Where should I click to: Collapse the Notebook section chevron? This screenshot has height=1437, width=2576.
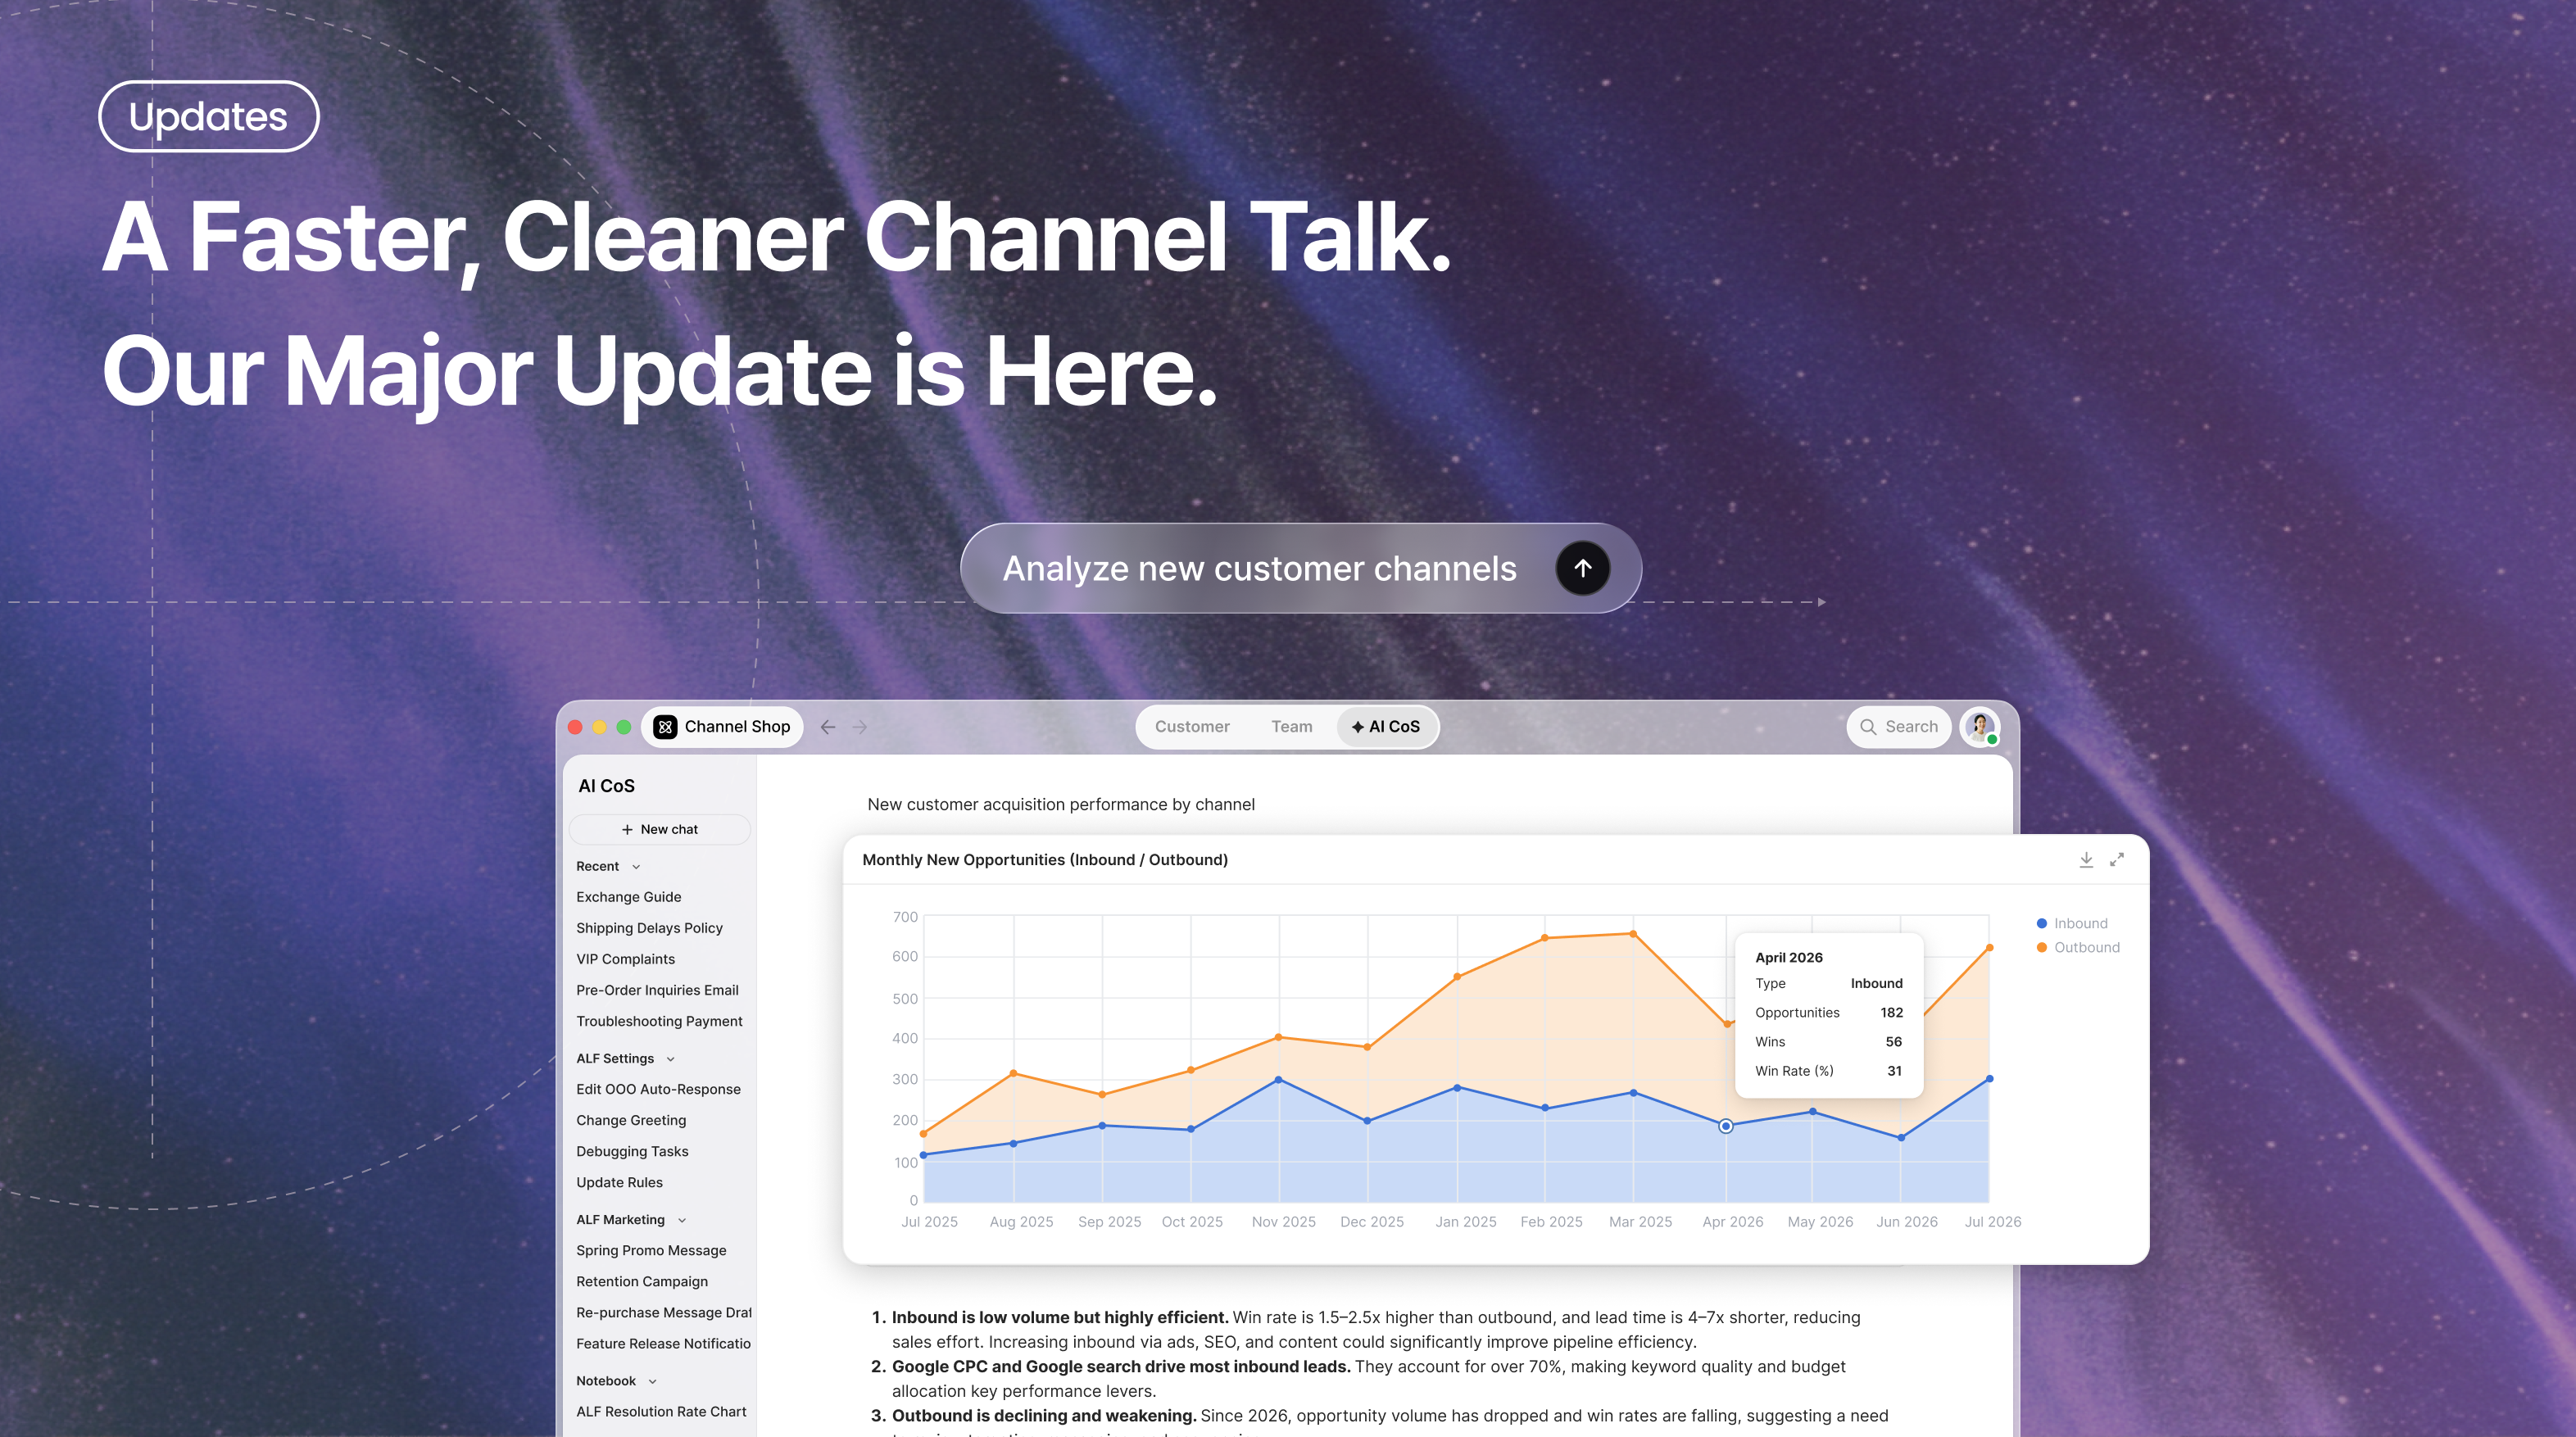653,1381
